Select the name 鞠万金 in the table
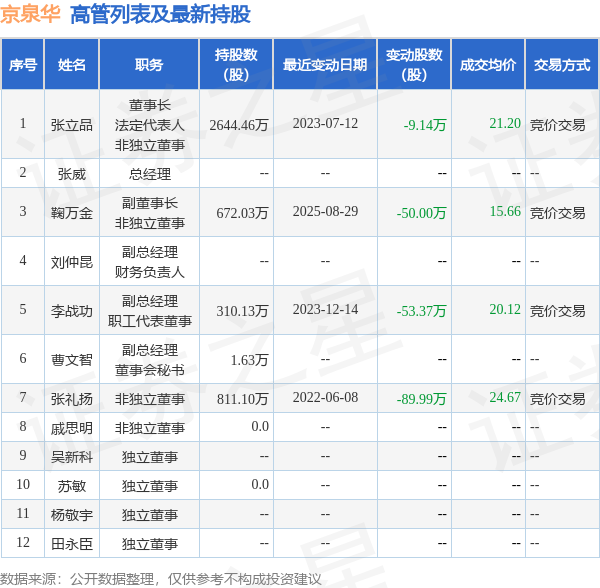Viewport: 600px width, 588px height. coord(72,212)
